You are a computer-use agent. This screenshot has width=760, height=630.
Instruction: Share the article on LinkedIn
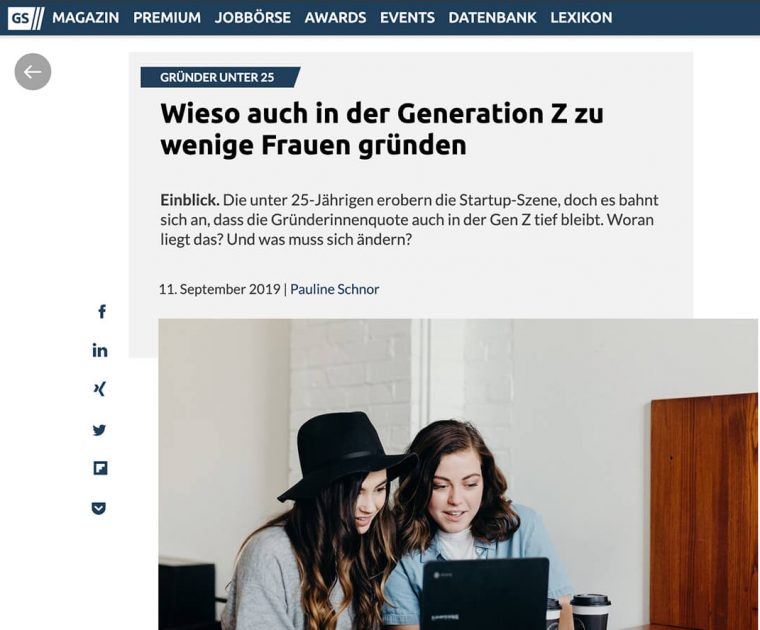coord(100,350)
